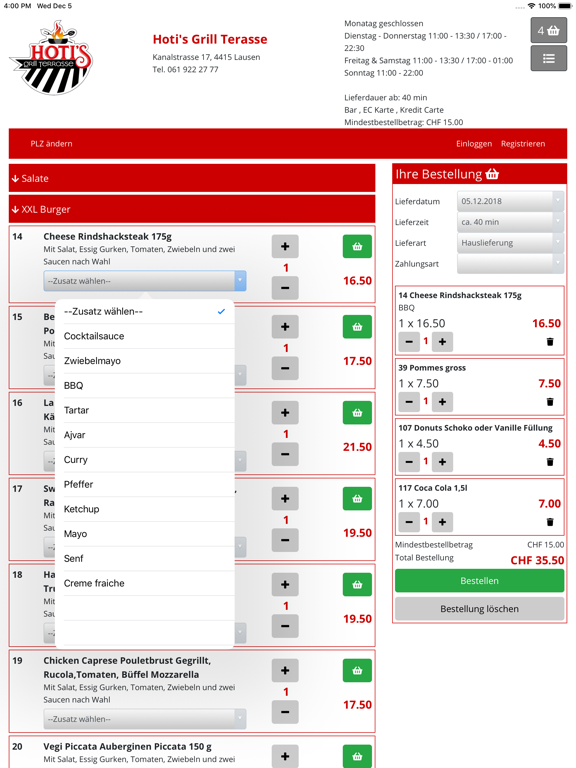This screenshot has width=576, height=768.
Task: Open the list menu icon below the cart button
Action: (549, 59)
